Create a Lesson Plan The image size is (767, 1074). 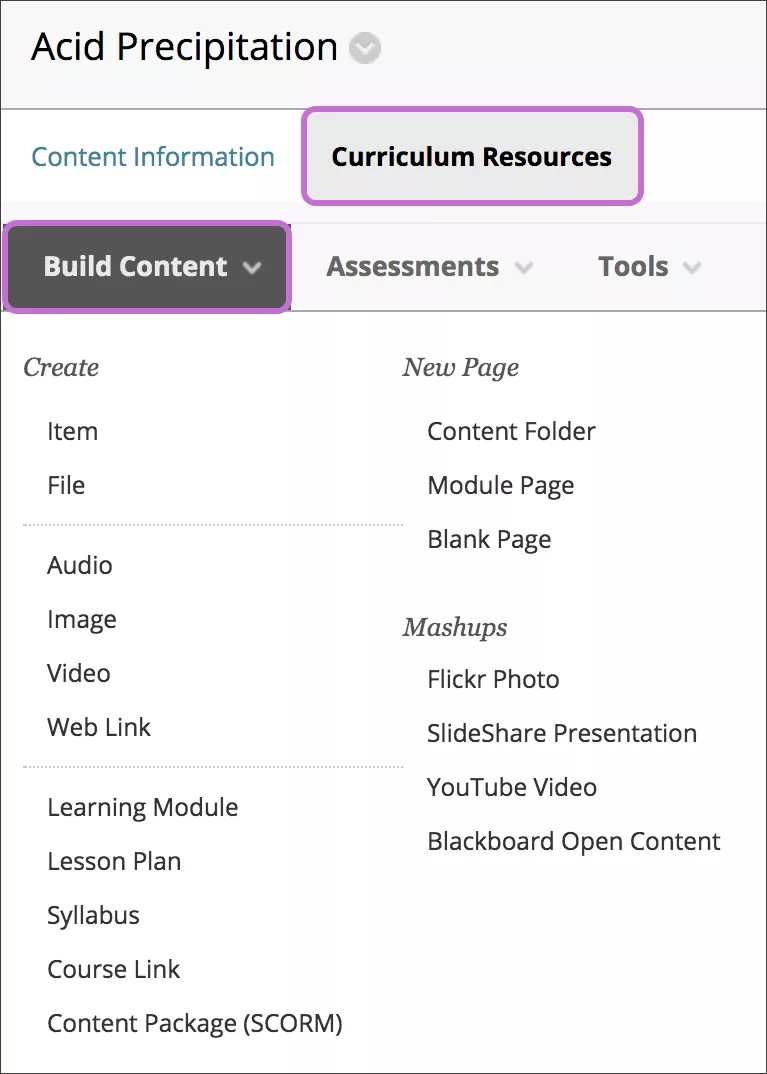113,862
